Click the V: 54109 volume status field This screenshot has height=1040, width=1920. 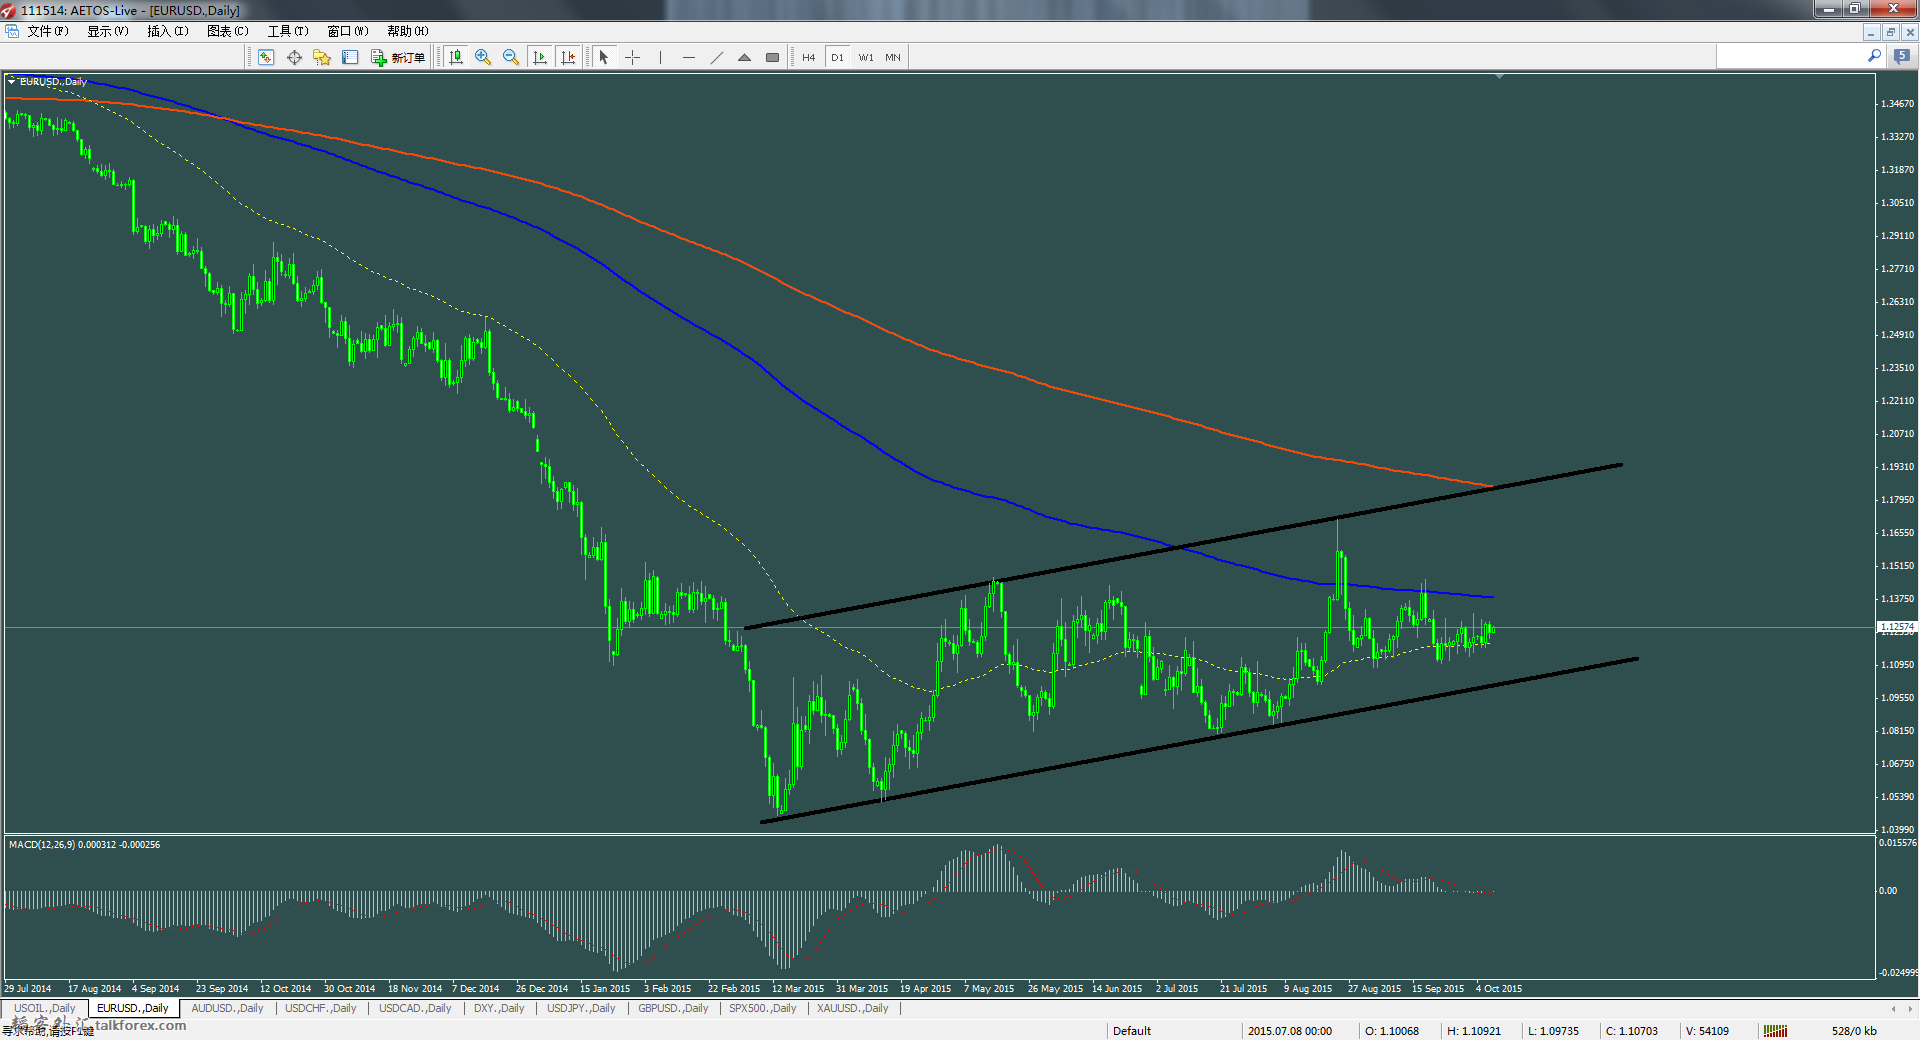1706,1031
